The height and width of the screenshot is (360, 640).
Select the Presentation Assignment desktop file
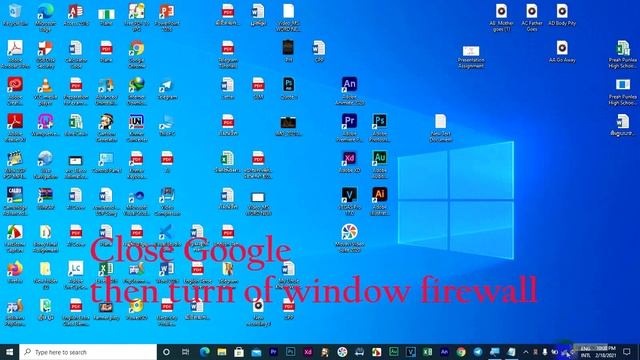pos(471,57)
